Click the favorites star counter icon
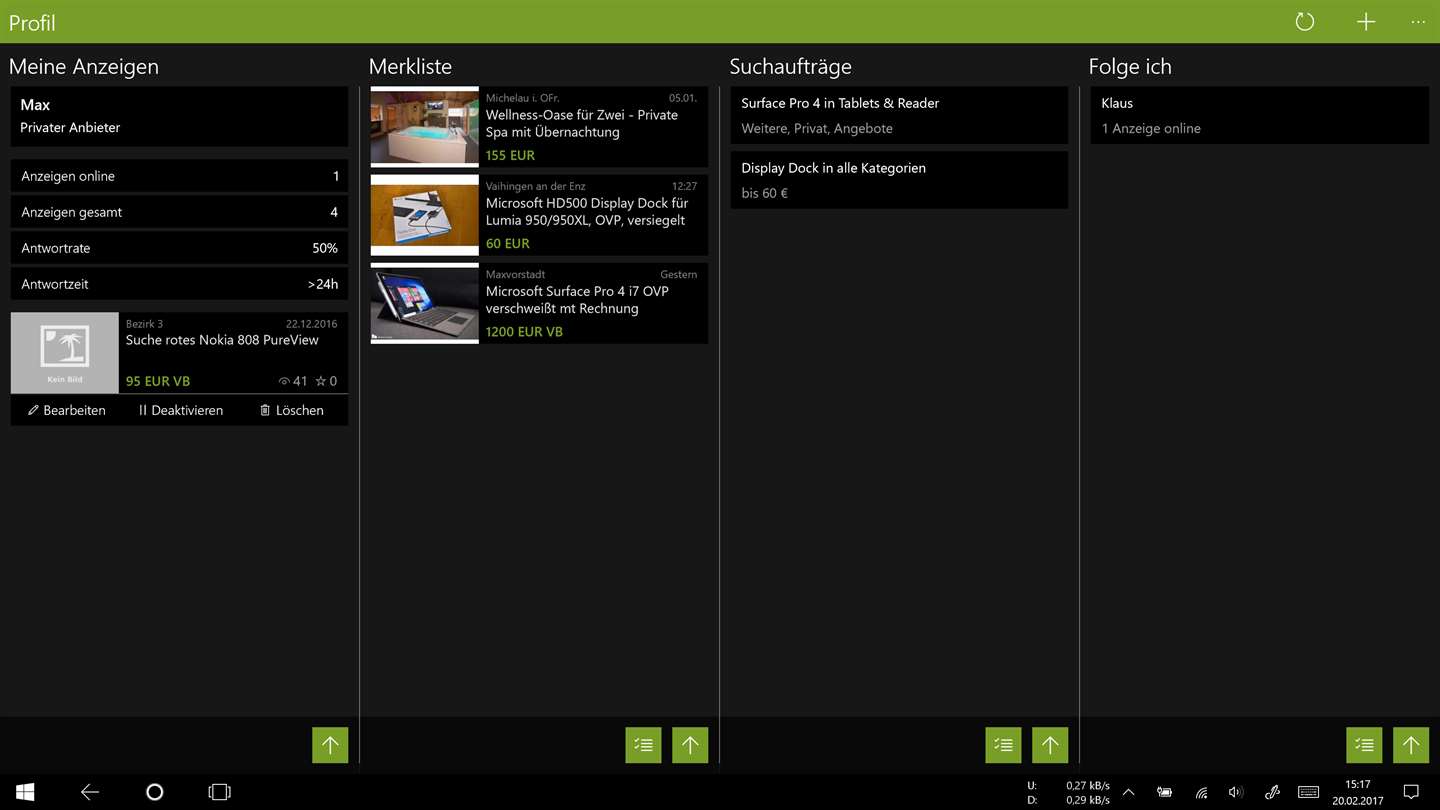 [x=320, y=381]
